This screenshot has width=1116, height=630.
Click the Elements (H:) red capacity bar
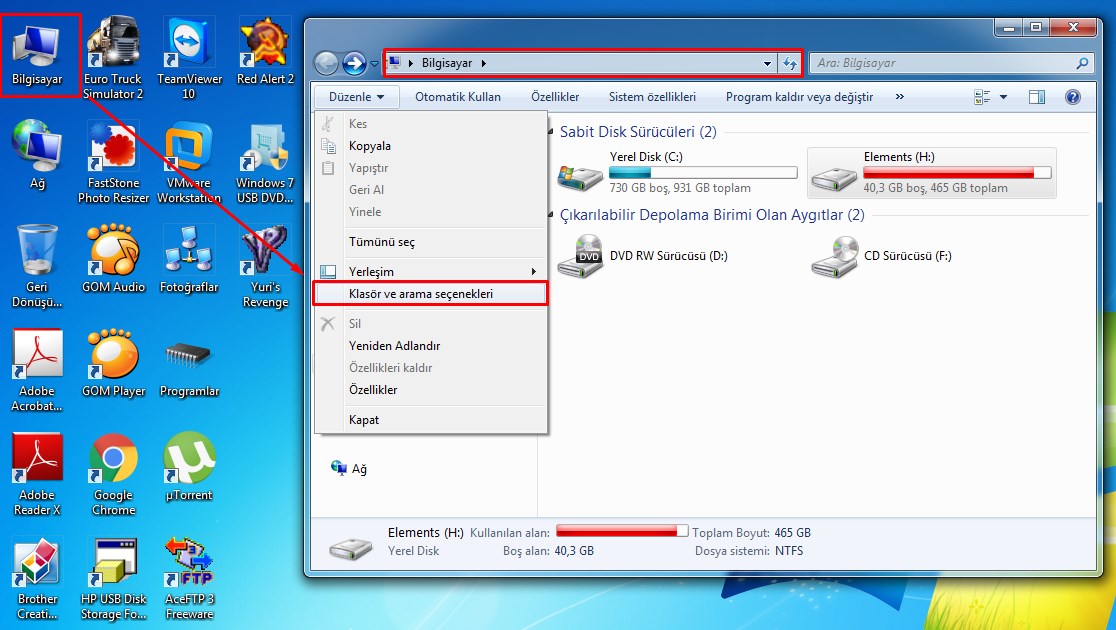(x=958, y=173)
